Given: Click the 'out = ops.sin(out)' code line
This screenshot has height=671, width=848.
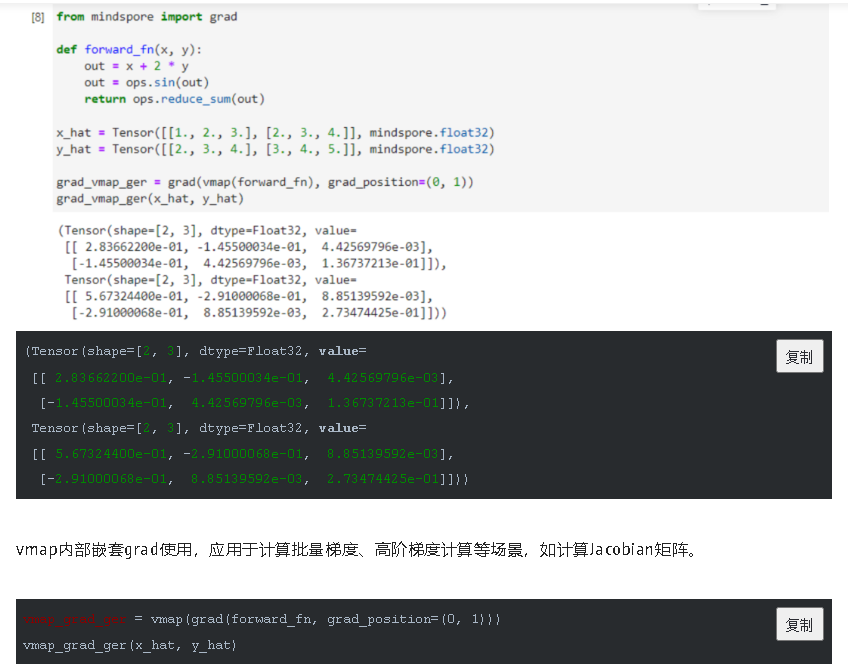Looking at the screenshot, I should pyautogui.click(x=146, y=82).
